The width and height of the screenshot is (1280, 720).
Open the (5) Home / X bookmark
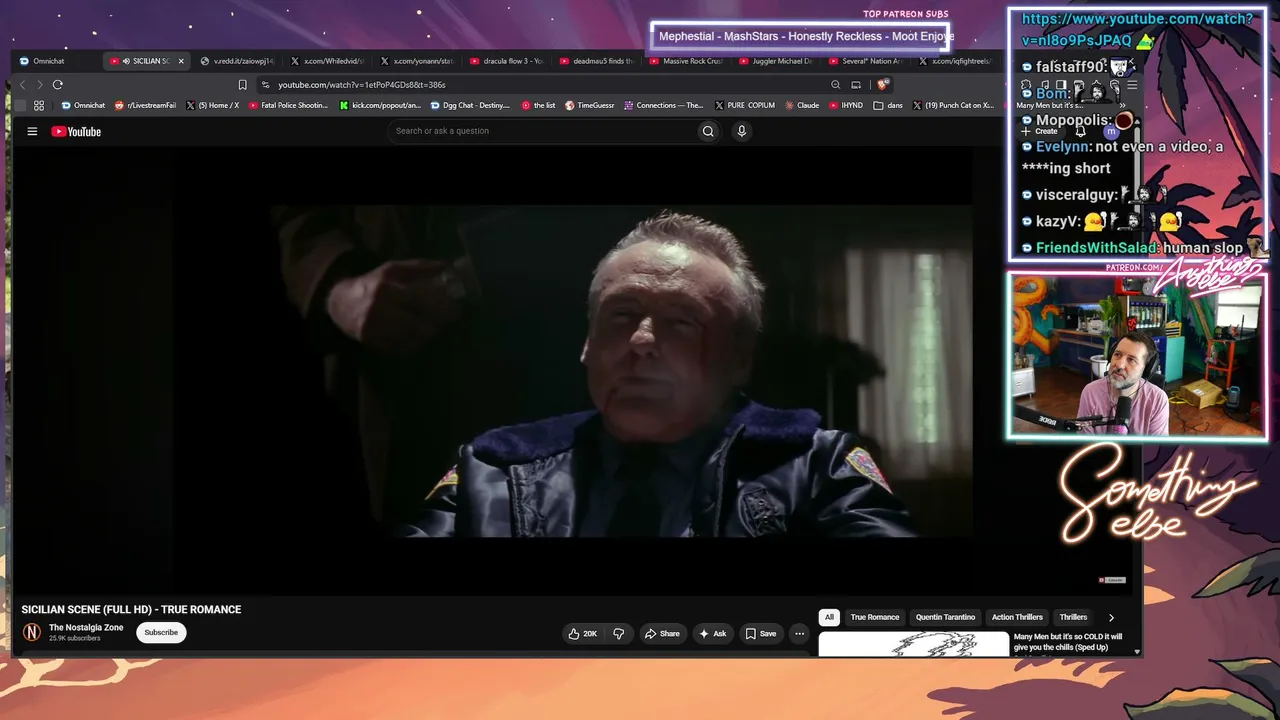click(213, 105)
